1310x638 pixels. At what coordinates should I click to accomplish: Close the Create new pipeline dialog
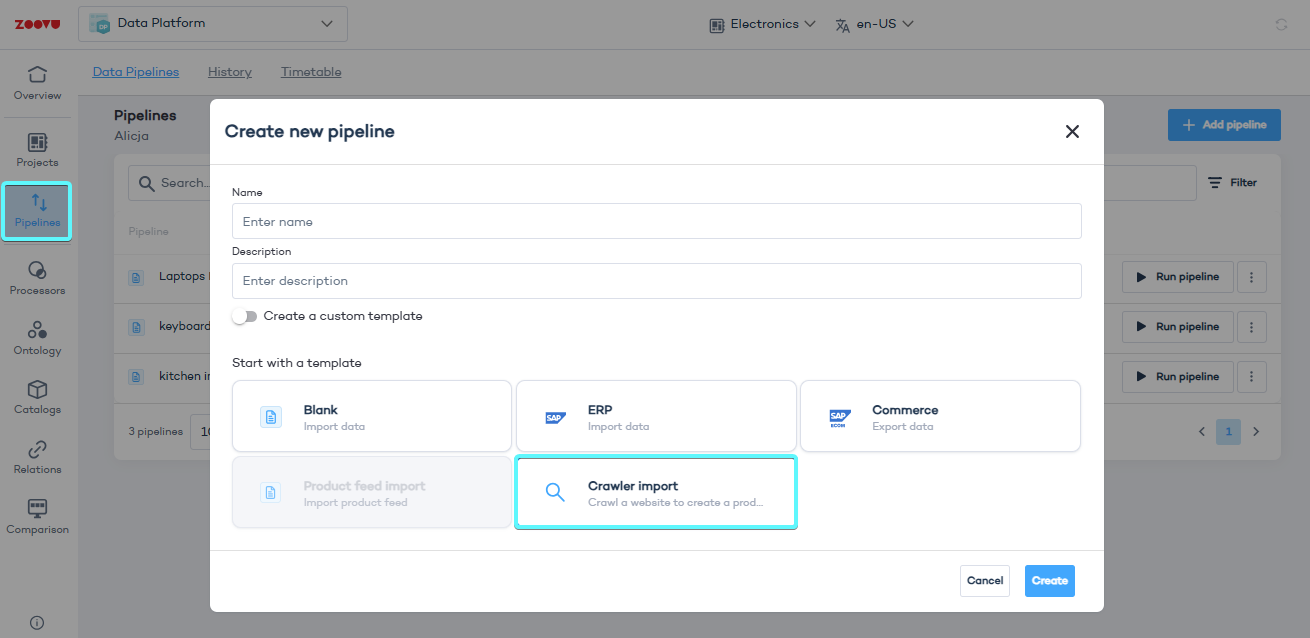pos(1072,131)
